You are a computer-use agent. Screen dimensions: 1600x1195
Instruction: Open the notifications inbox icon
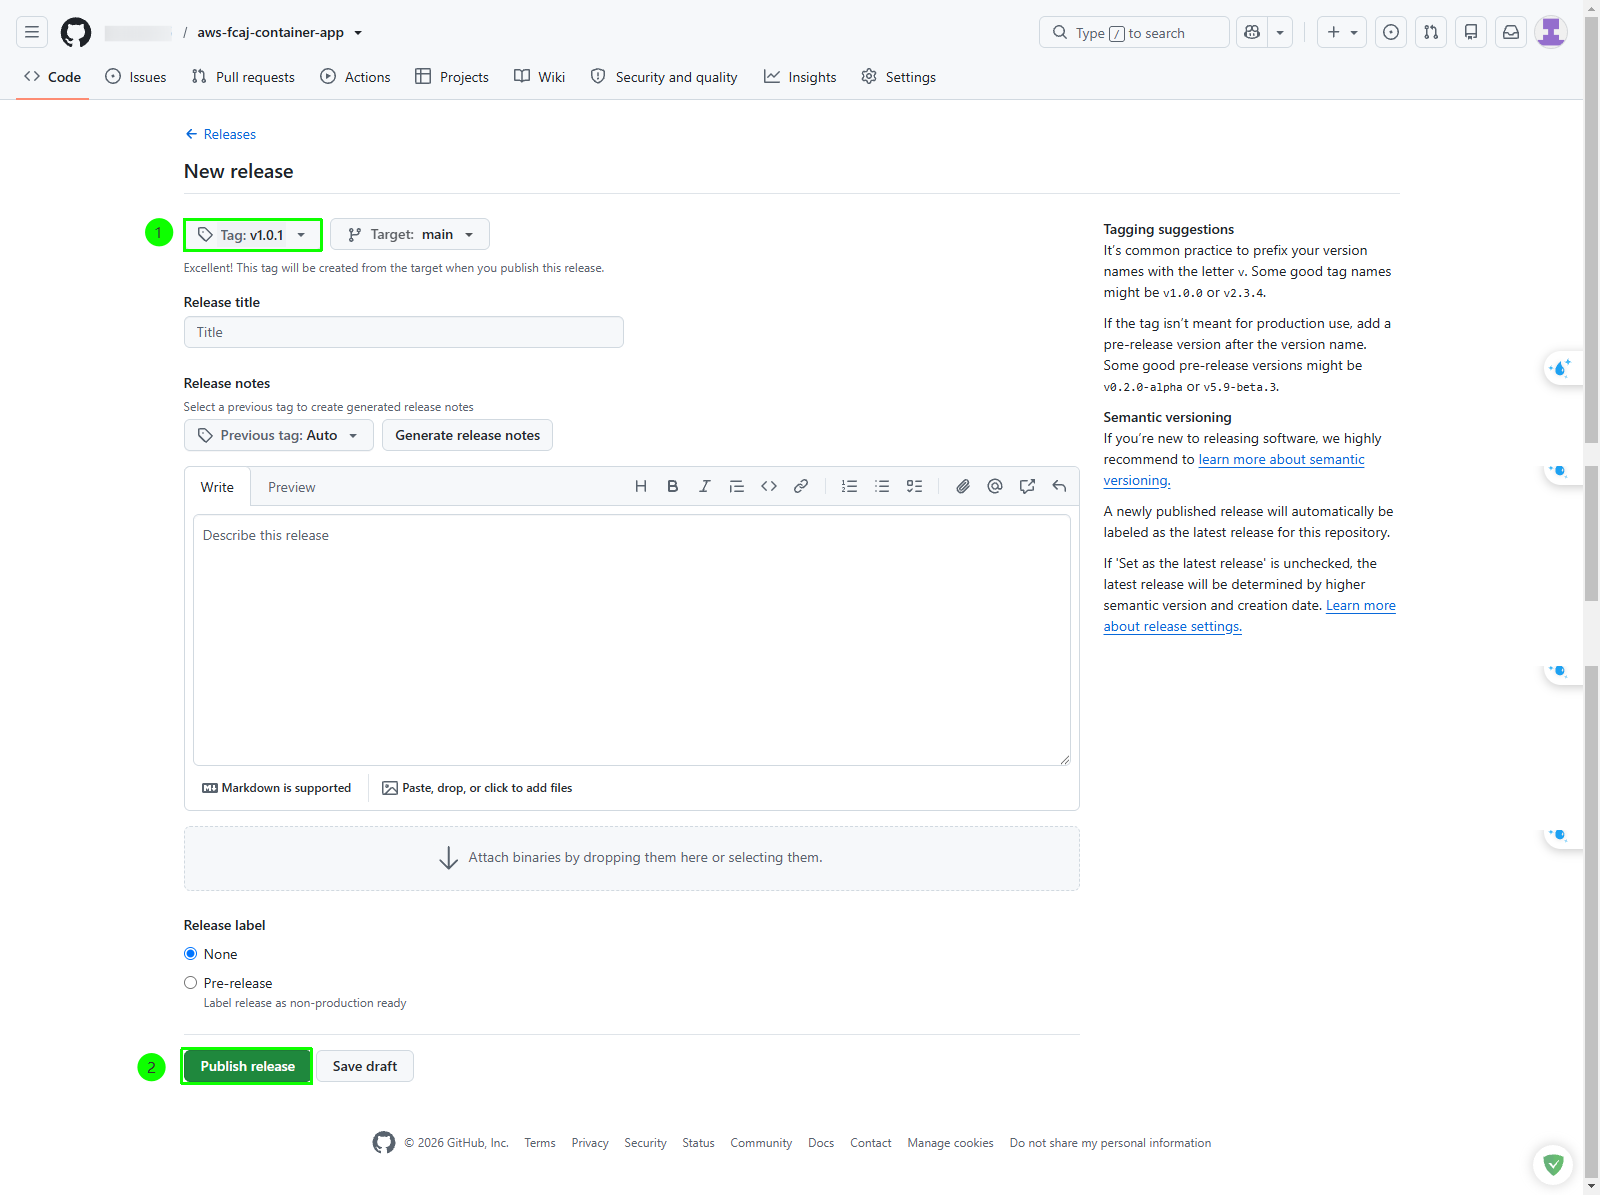(x=1511, y=32)
